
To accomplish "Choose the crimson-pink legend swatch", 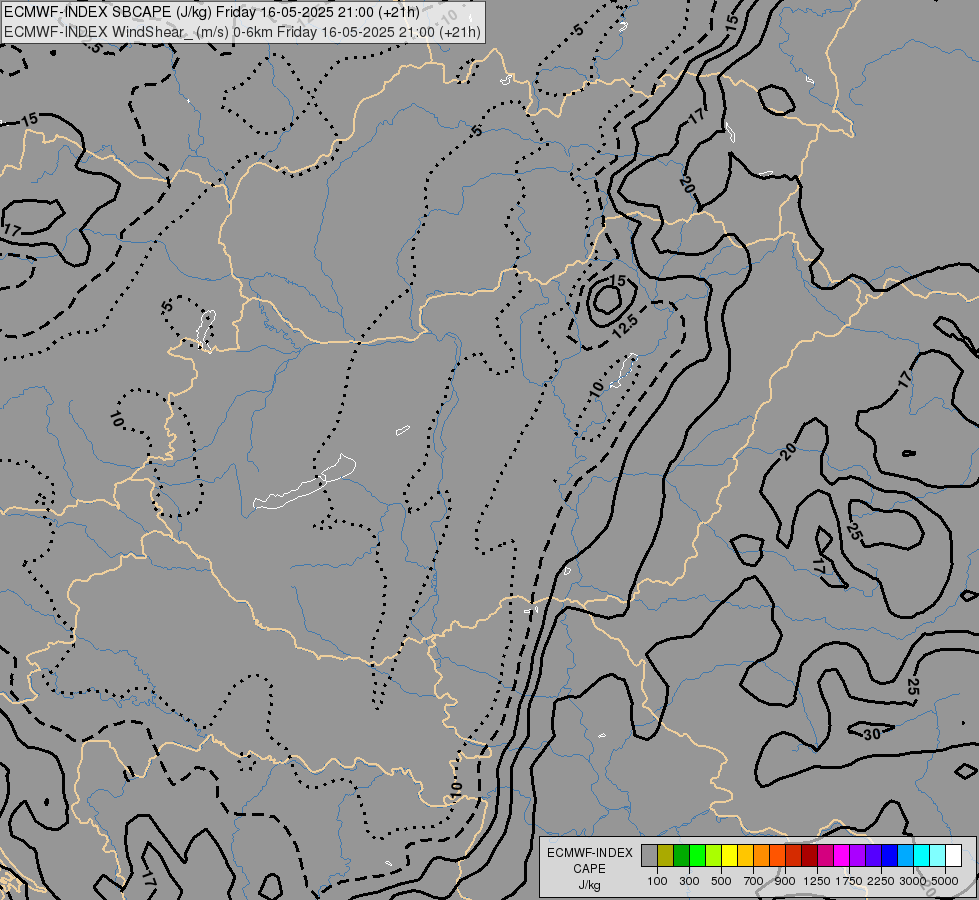I will coord(825,855).
